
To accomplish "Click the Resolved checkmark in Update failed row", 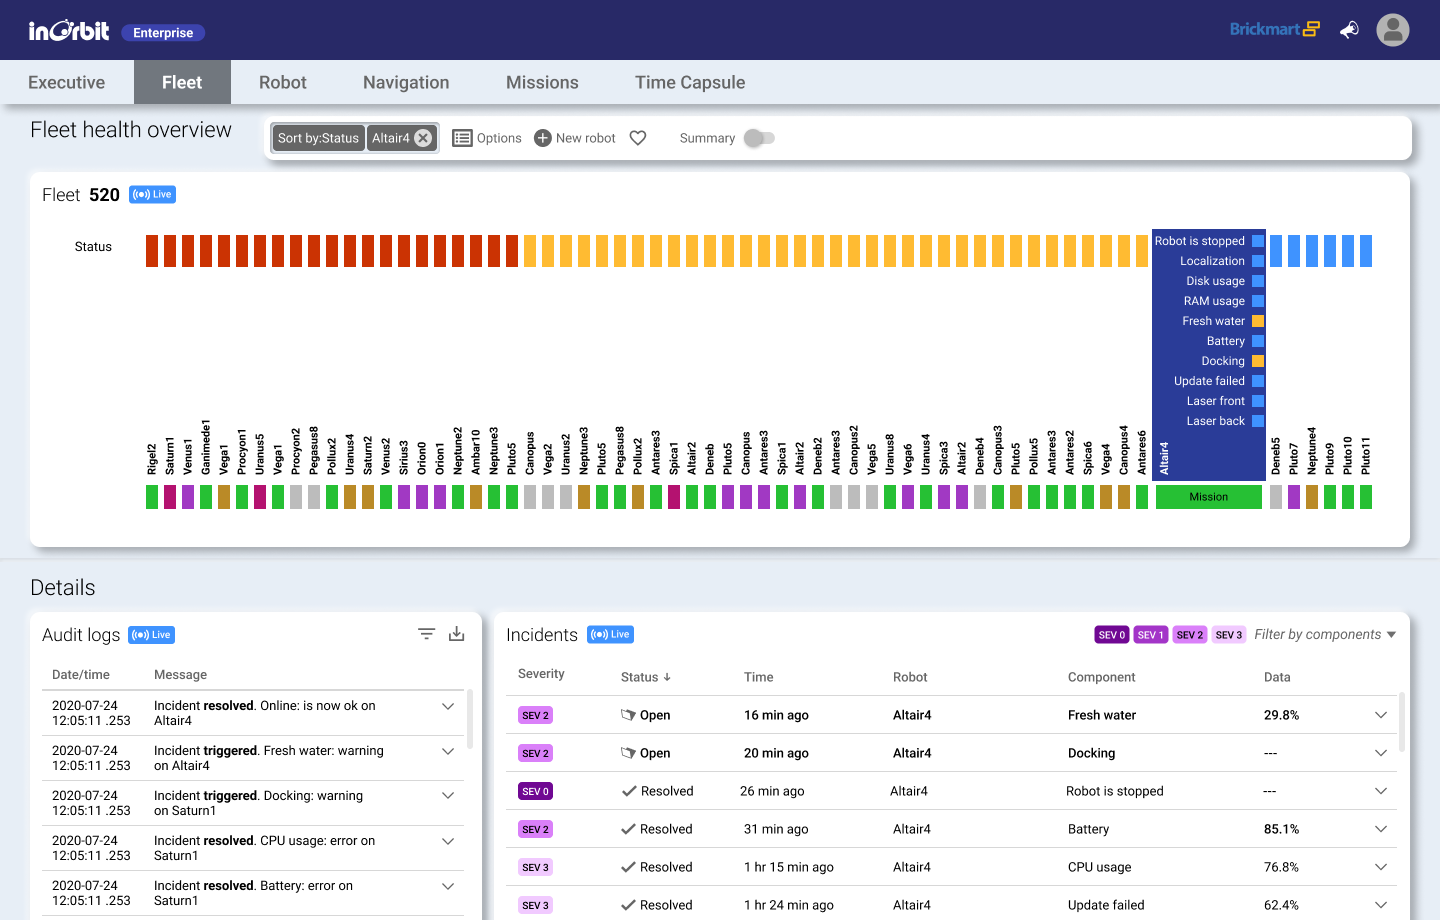I will [x=628, y=905].
